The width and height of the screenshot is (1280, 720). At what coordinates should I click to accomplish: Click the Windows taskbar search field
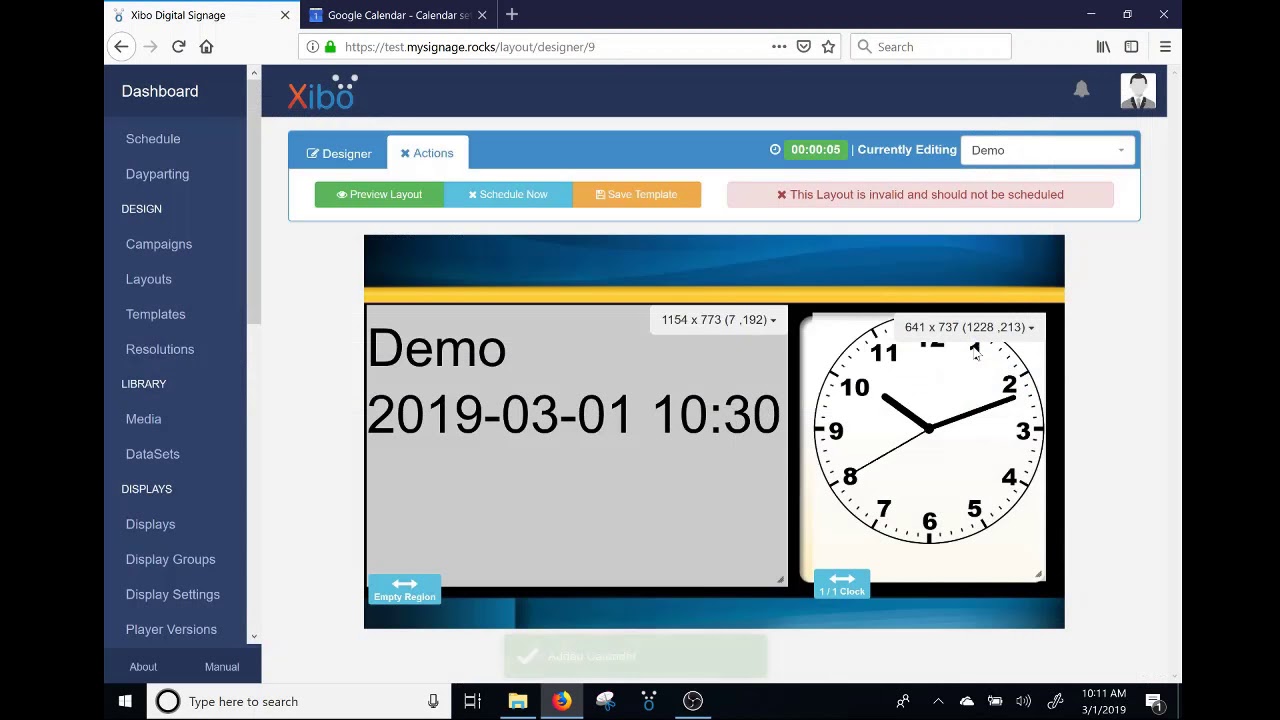300,701
